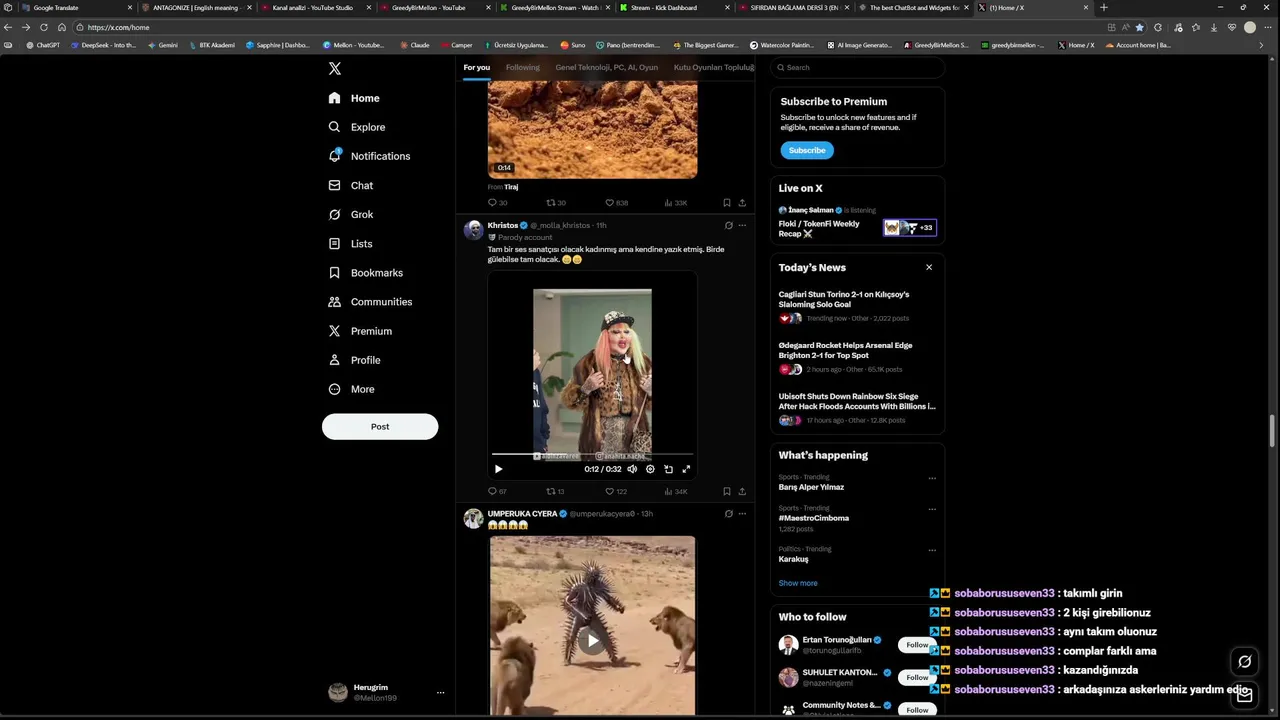The height and width of the screenshot is (720, 1280).
Task: Repost the Khristos post
Action: [x=555, y=491]
